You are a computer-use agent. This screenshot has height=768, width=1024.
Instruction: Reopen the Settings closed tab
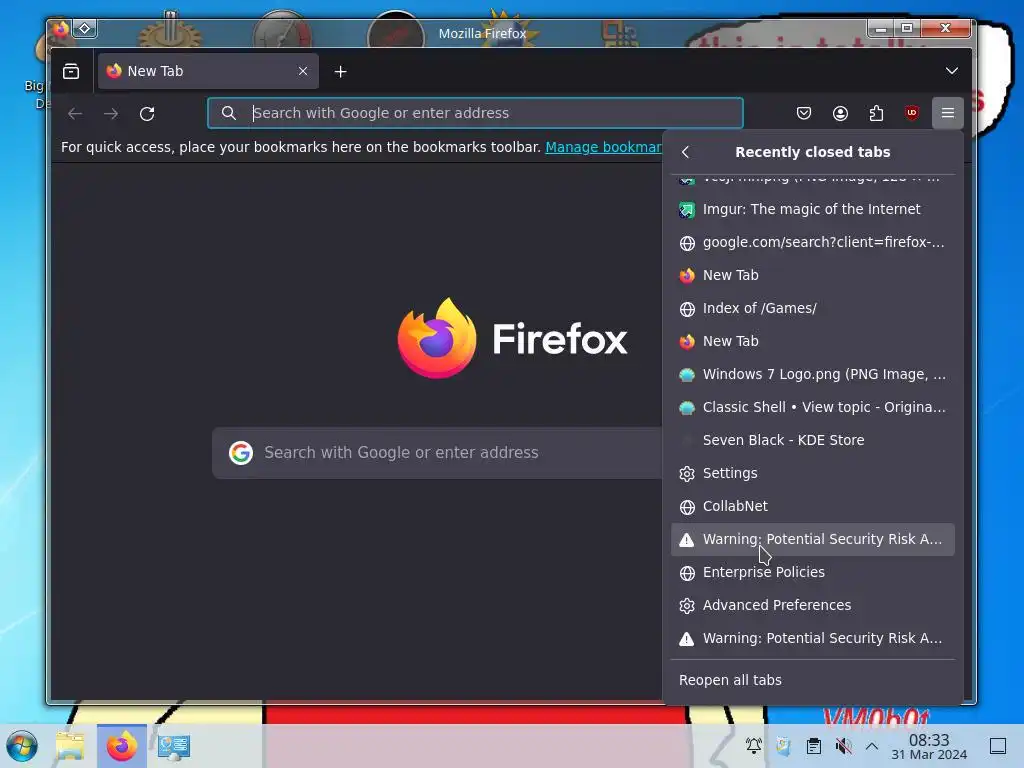point(812,473)
